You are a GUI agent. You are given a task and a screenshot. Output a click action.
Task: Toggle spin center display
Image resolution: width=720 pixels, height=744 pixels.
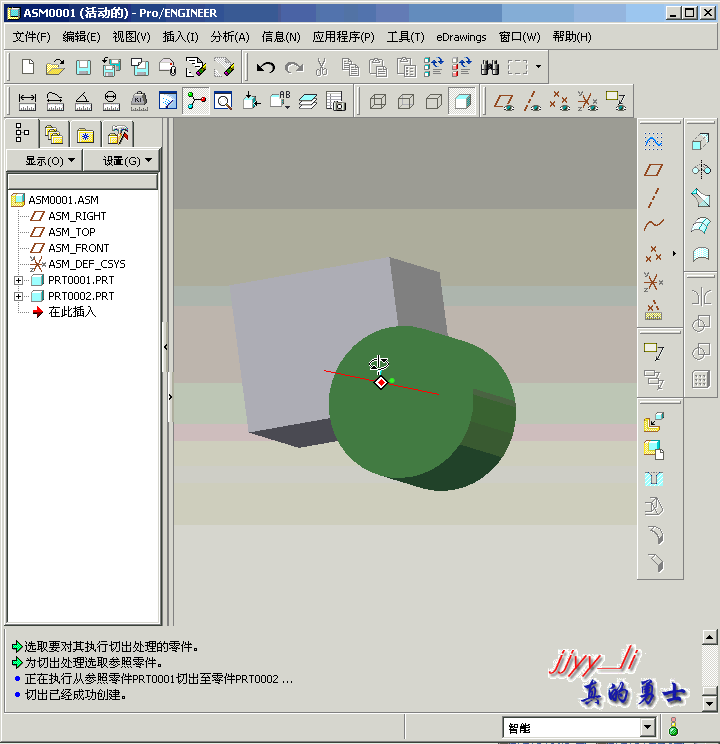tap(196, 101)
